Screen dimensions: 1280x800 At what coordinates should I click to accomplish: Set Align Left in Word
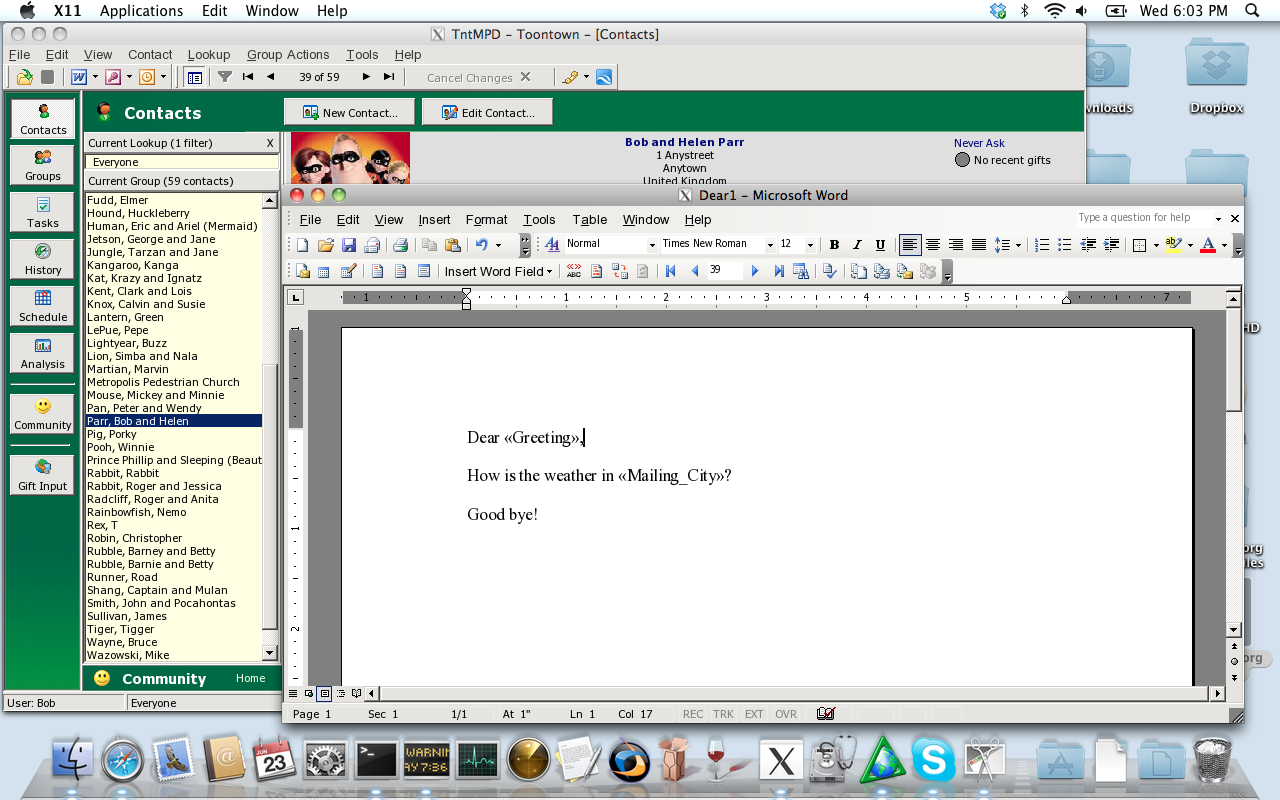coord(910,245)
